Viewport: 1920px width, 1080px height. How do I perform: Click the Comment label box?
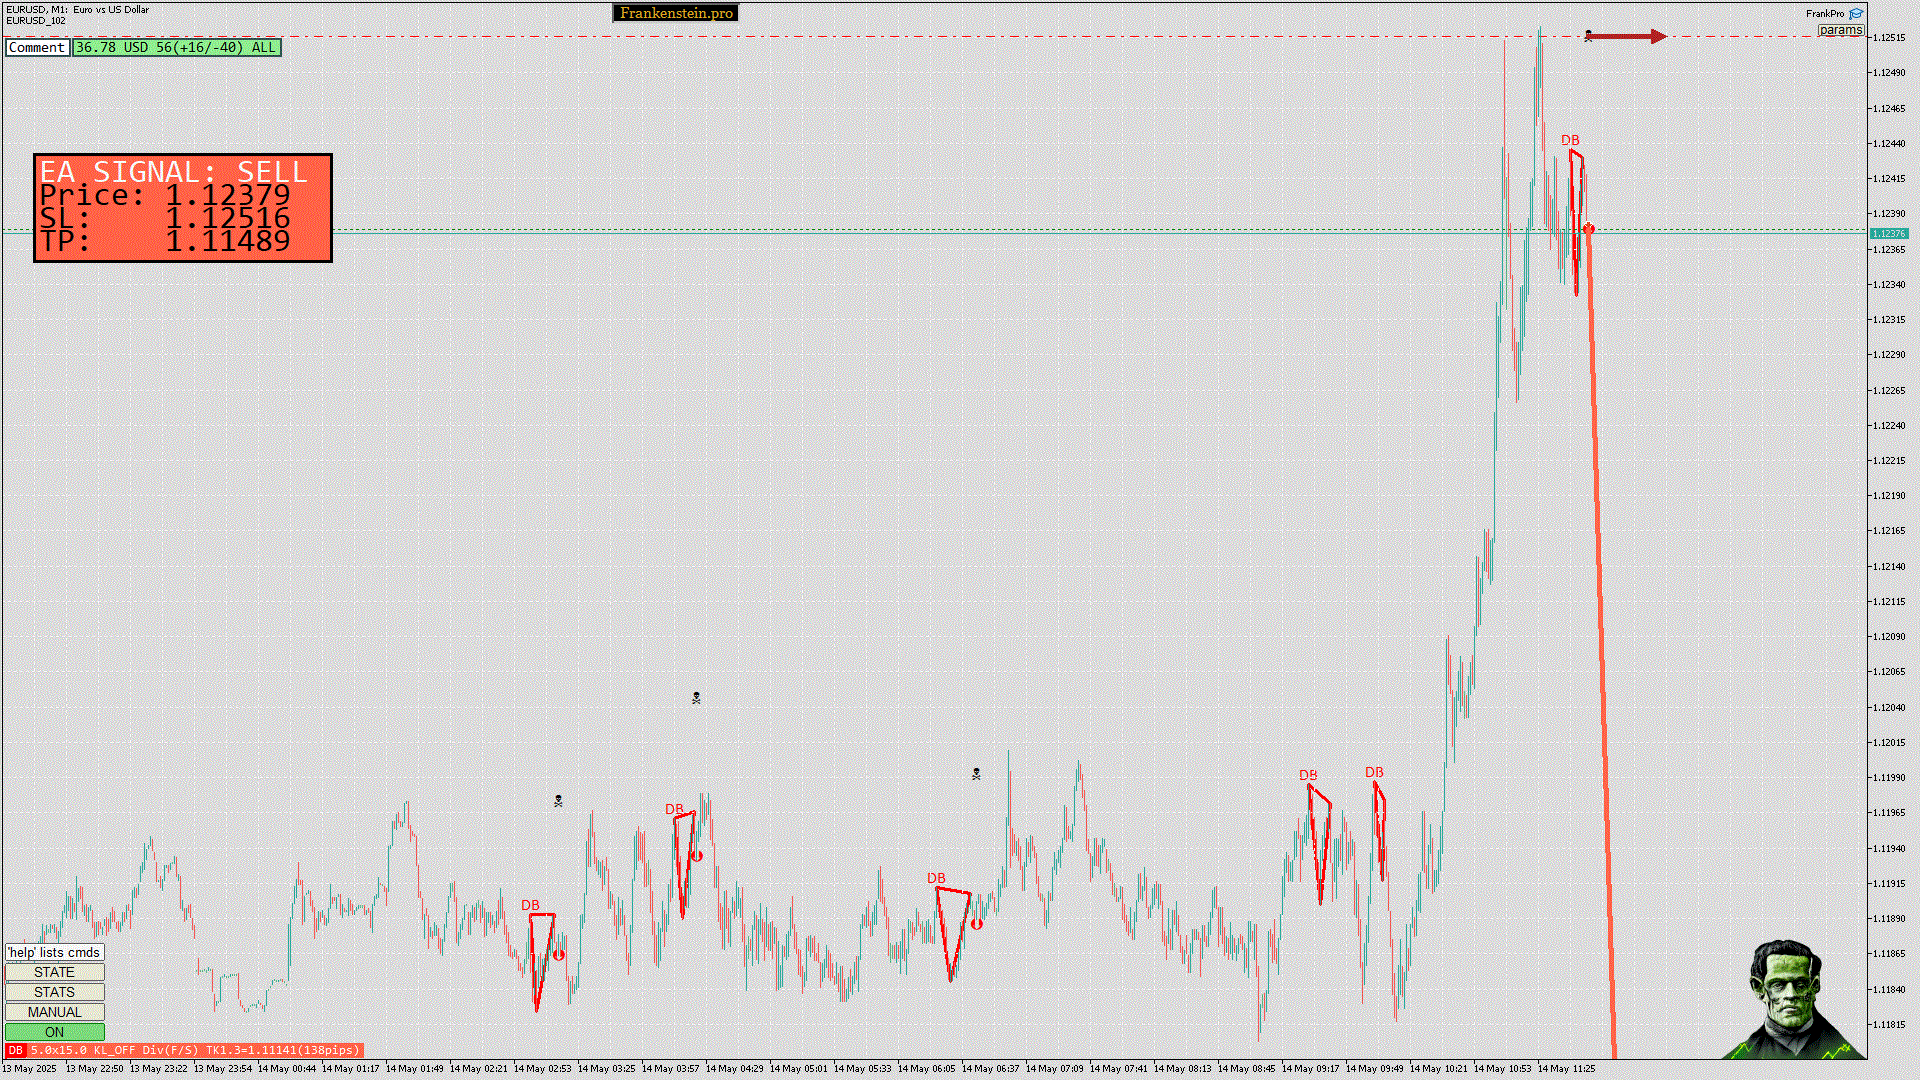coord(37,47)
